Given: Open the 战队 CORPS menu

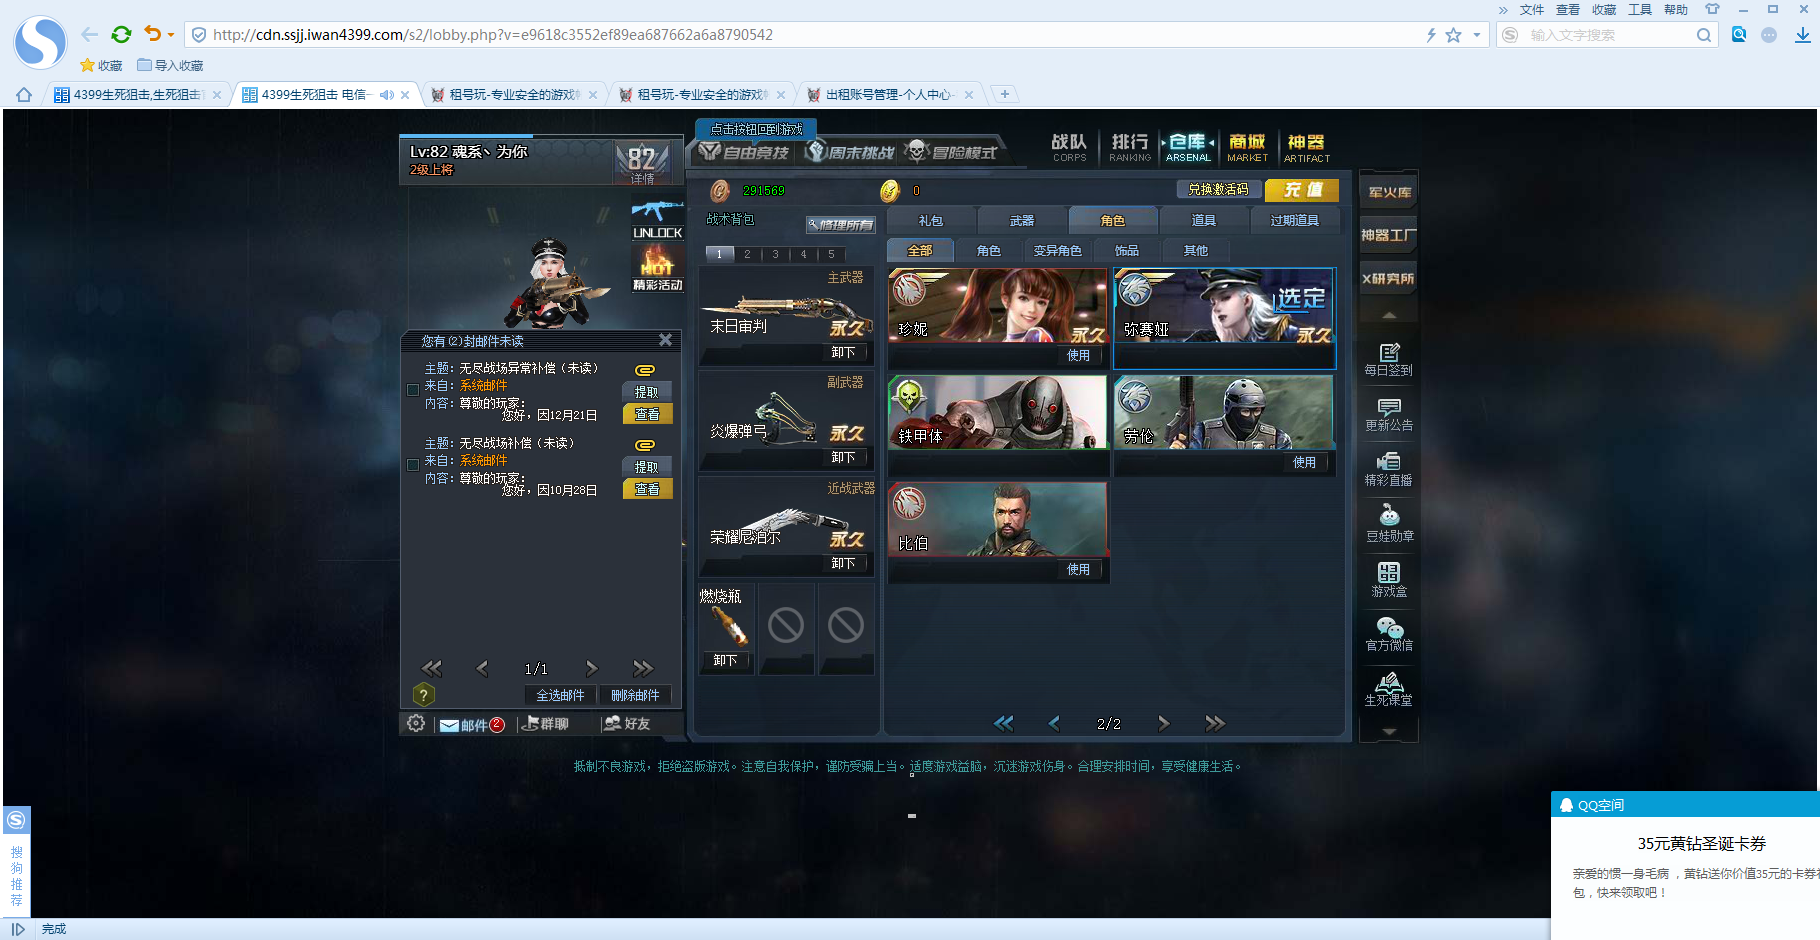Looking at the screenshot, I should coord(1069,147).
